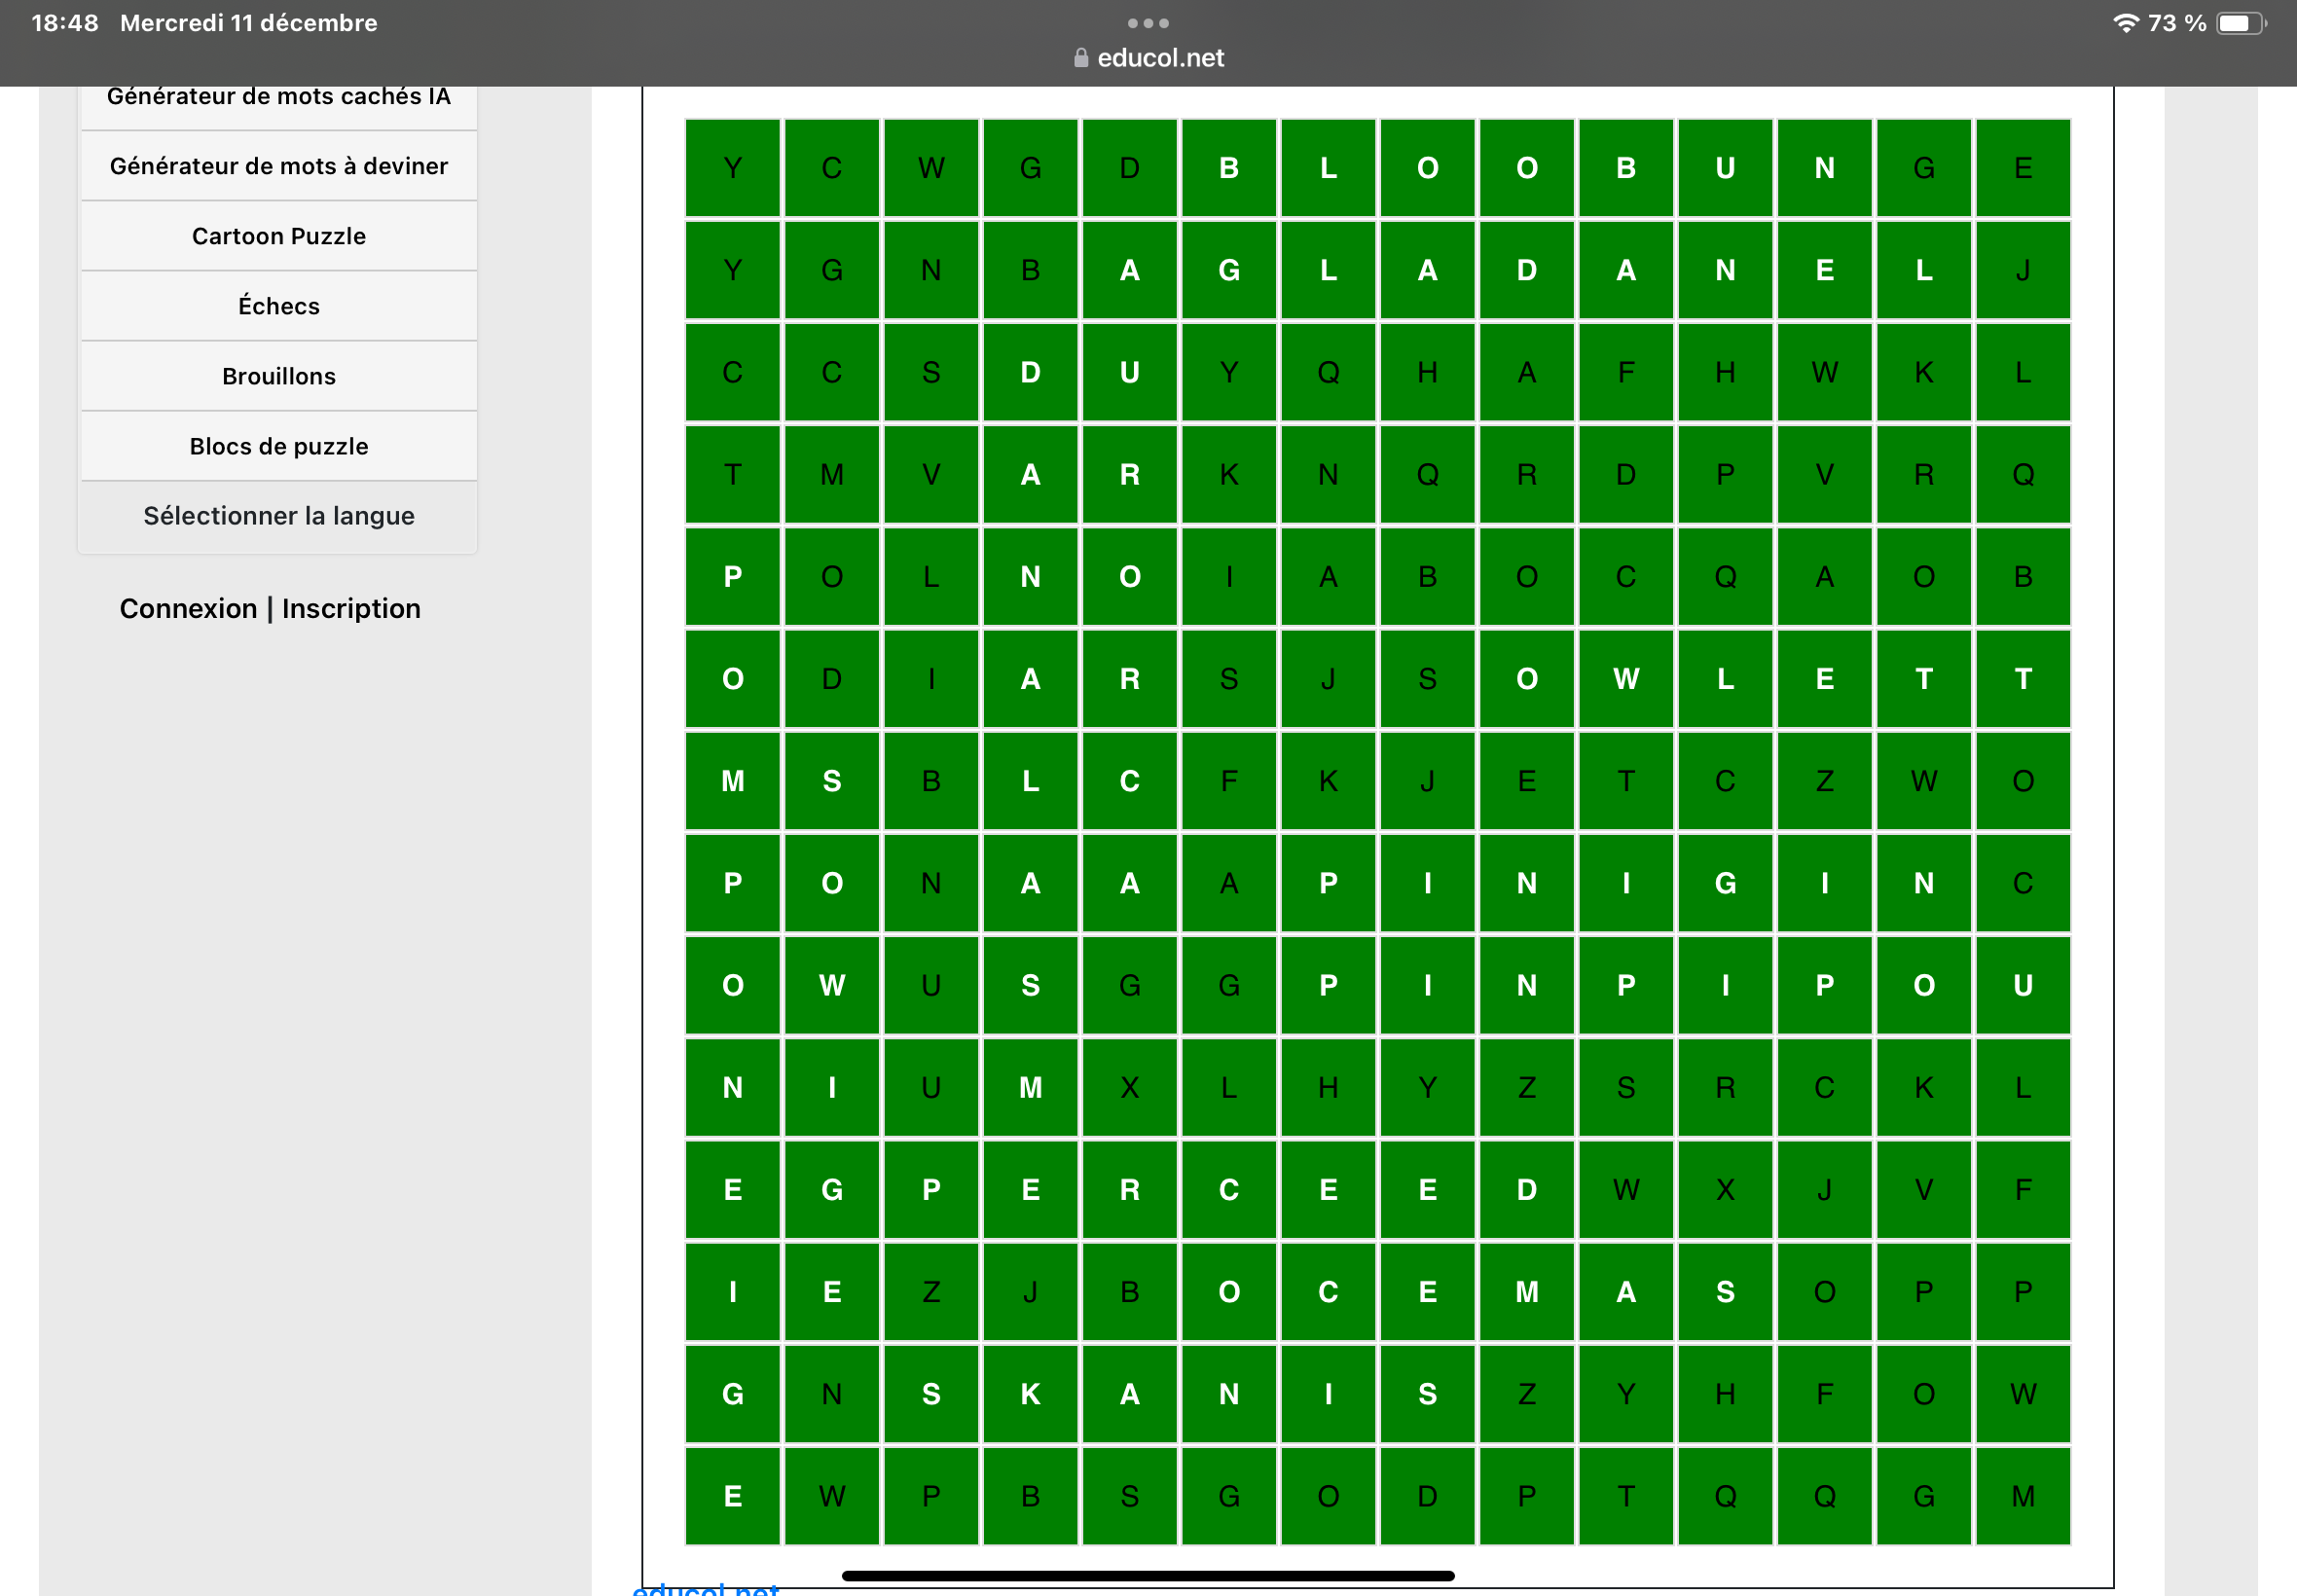Click the J tile ending the second row
The width and height of the screenshot is (2297, 1596).
2022,270
